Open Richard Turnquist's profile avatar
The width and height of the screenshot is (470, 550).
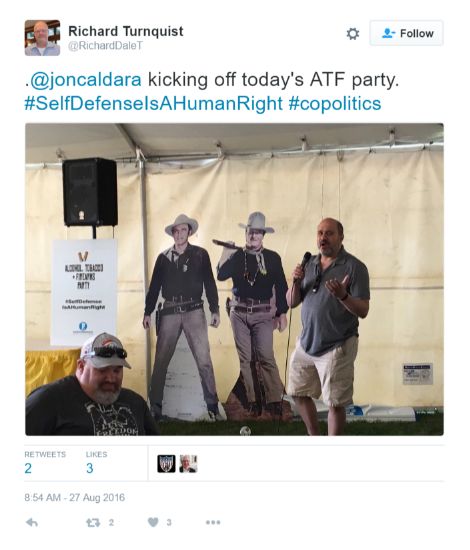[x=42, y=38]
